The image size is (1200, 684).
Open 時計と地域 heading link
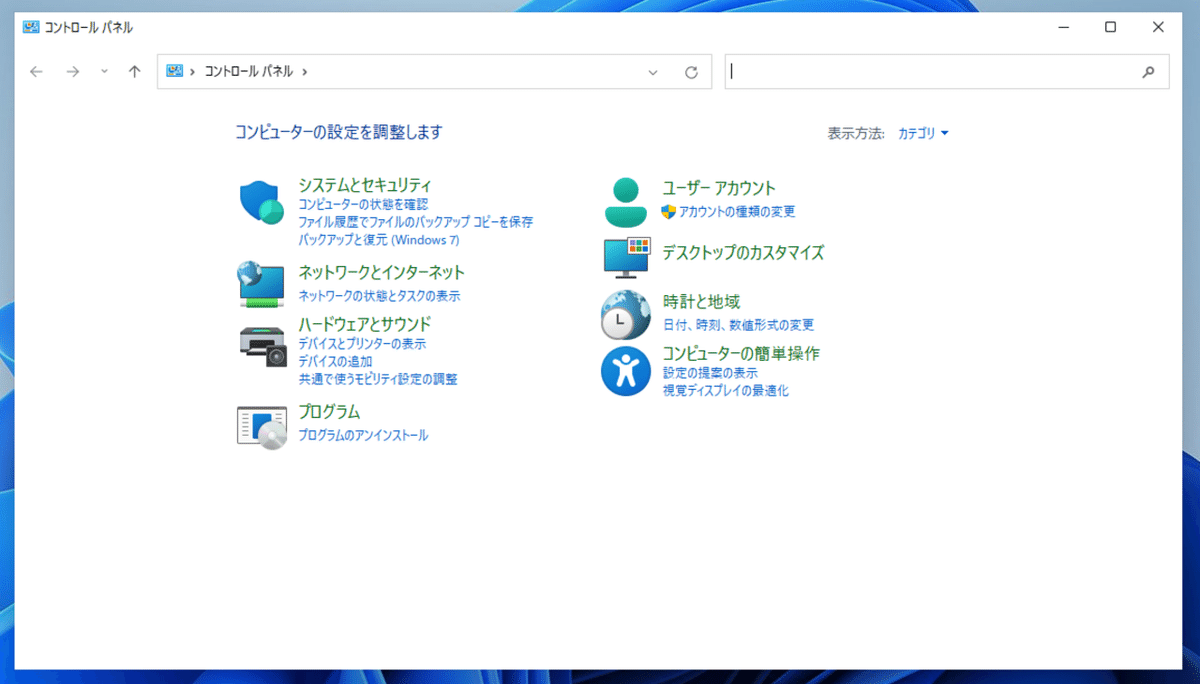click(701, 301)
